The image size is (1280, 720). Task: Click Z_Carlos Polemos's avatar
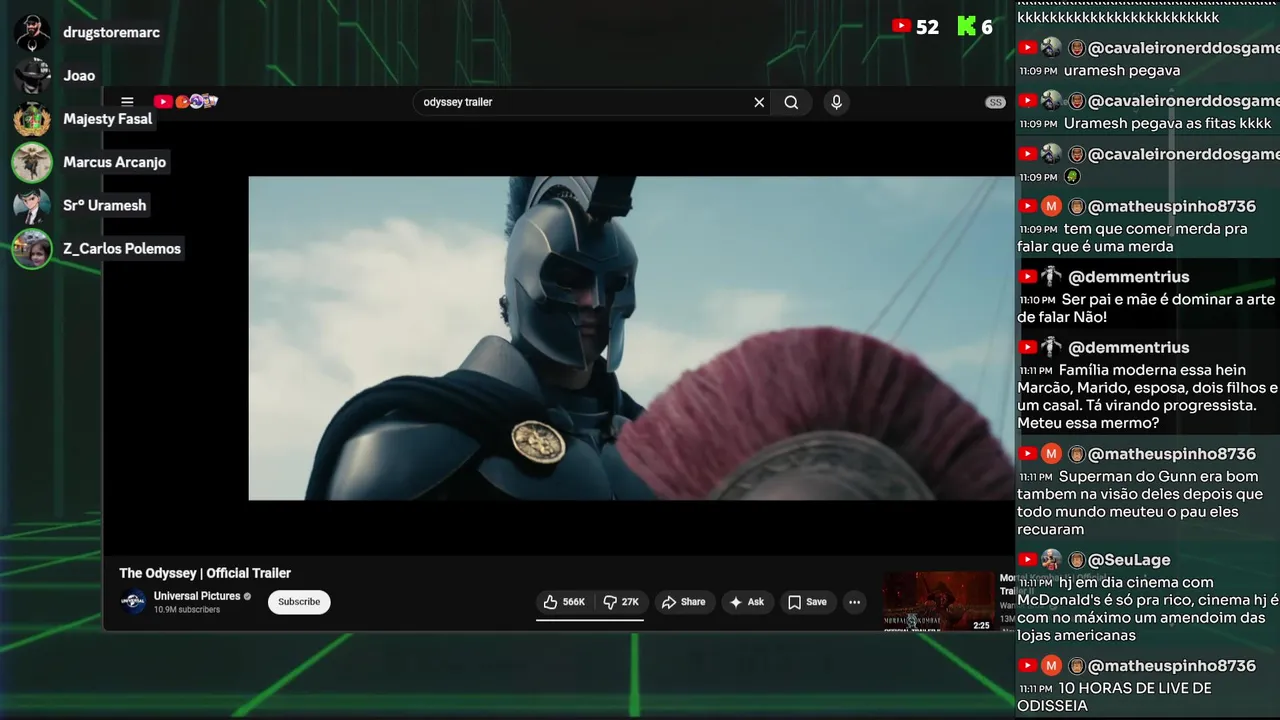click(x=32, y=249)
